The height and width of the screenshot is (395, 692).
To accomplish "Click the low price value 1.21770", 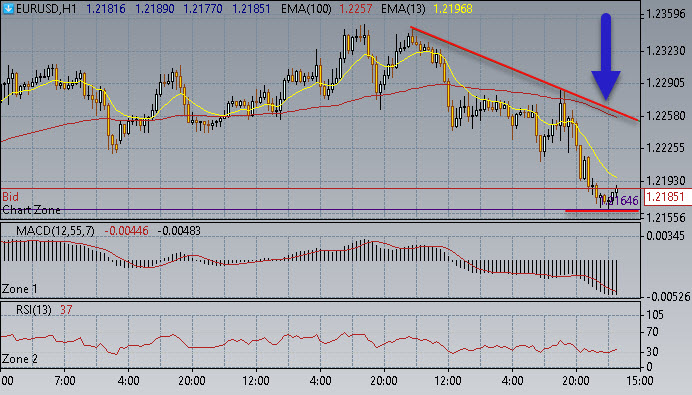I will point(203,9).
